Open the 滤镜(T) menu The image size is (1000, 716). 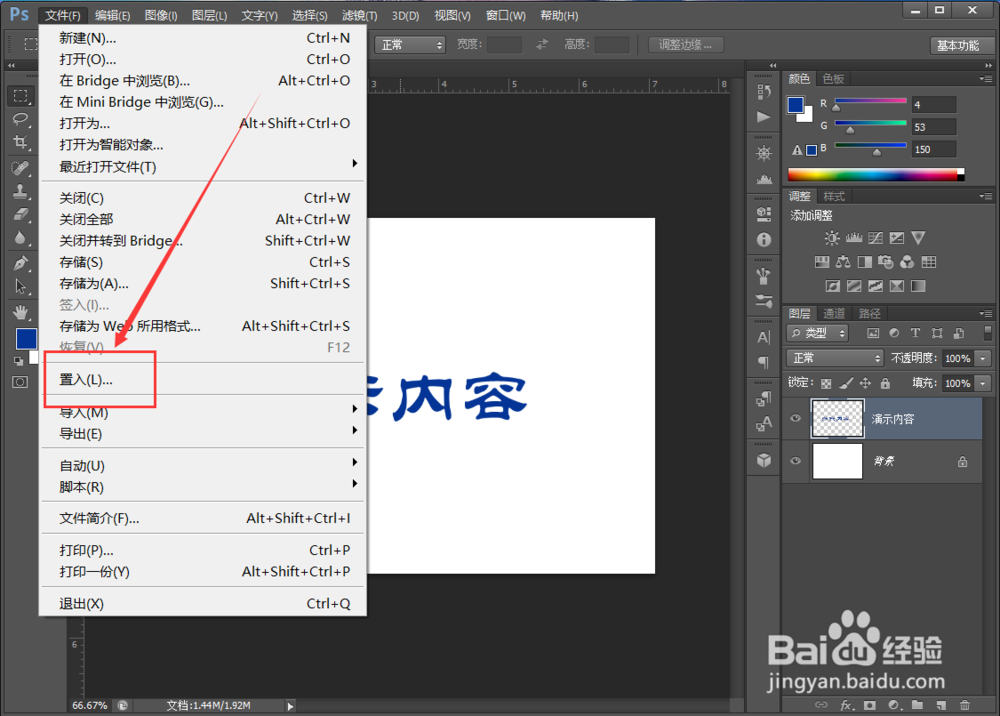coord(359,15)
